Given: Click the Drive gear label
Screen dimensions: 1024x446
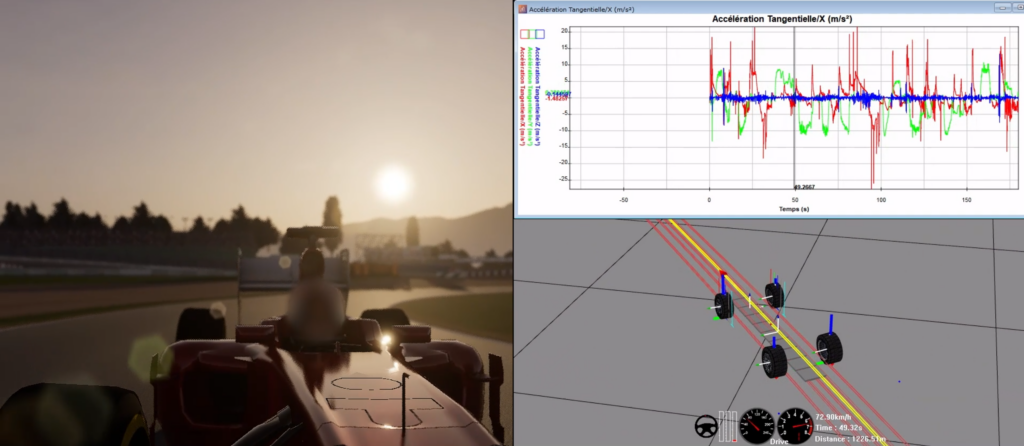Looking at the screenshot, I should click(x=779, y=442).
